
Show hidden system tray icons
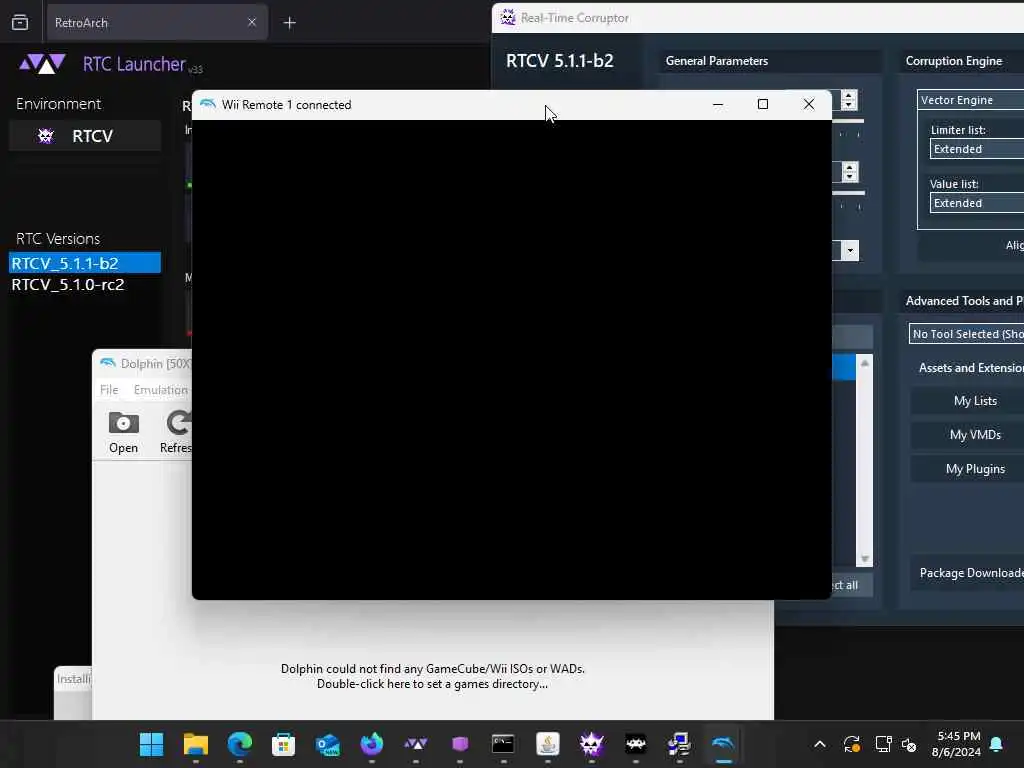click(820, 744)
